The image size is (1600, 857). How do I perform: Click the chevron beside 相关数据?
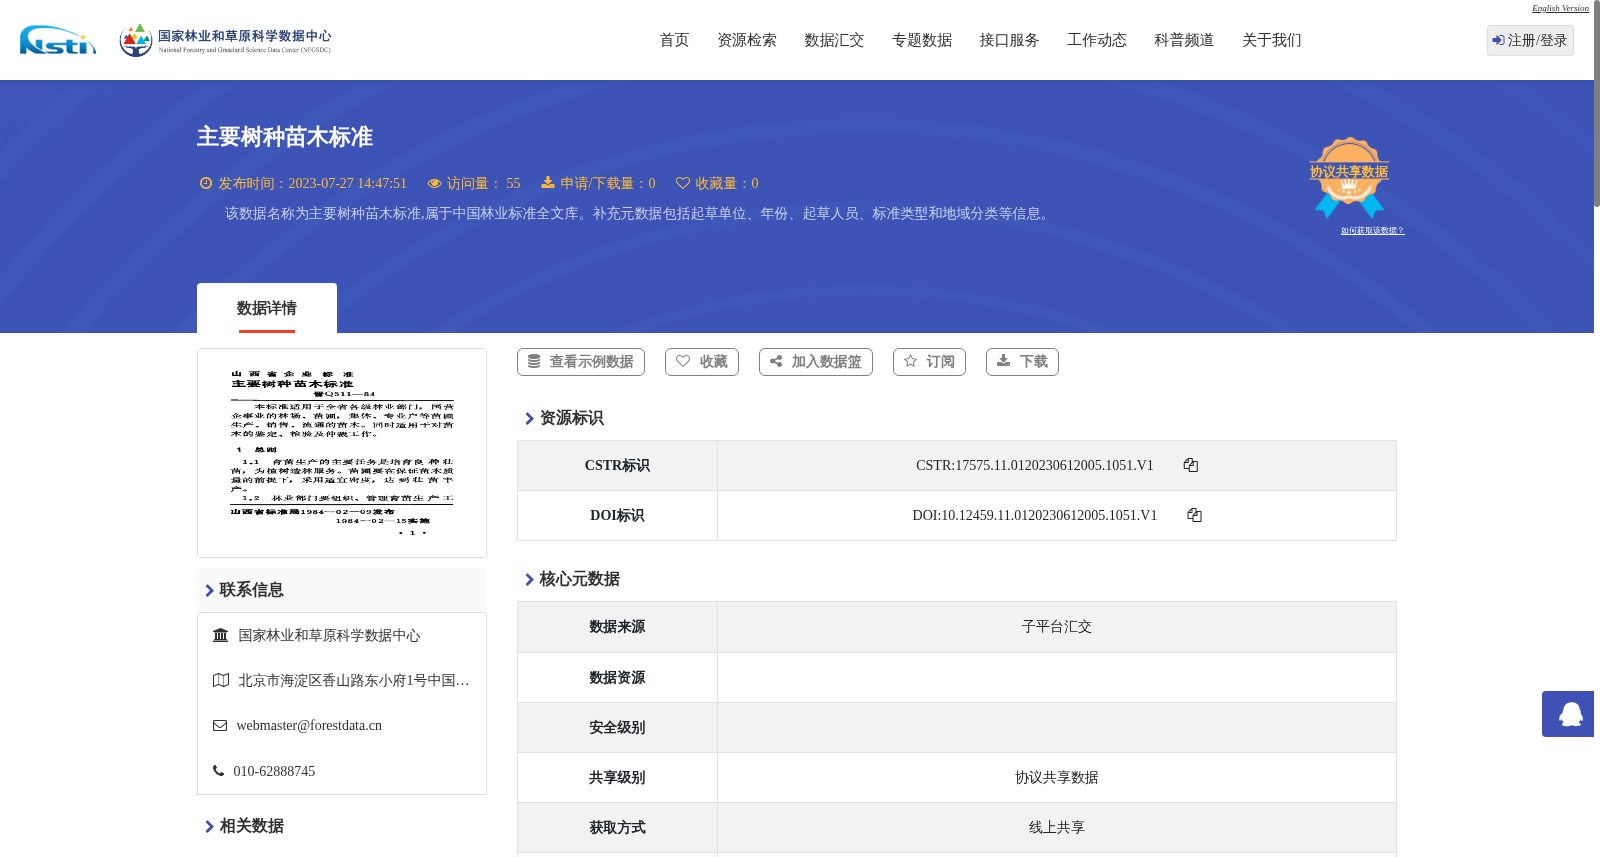(209, 826)
